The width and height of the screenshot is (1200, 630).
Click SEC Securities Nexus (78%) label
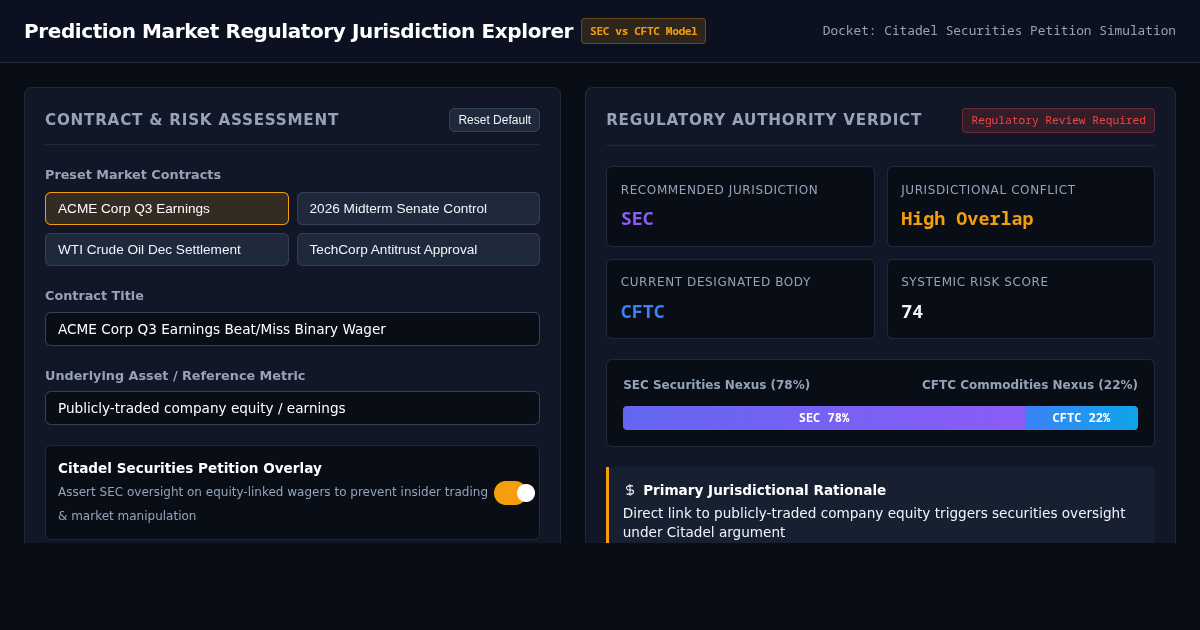tap(716, 385)
